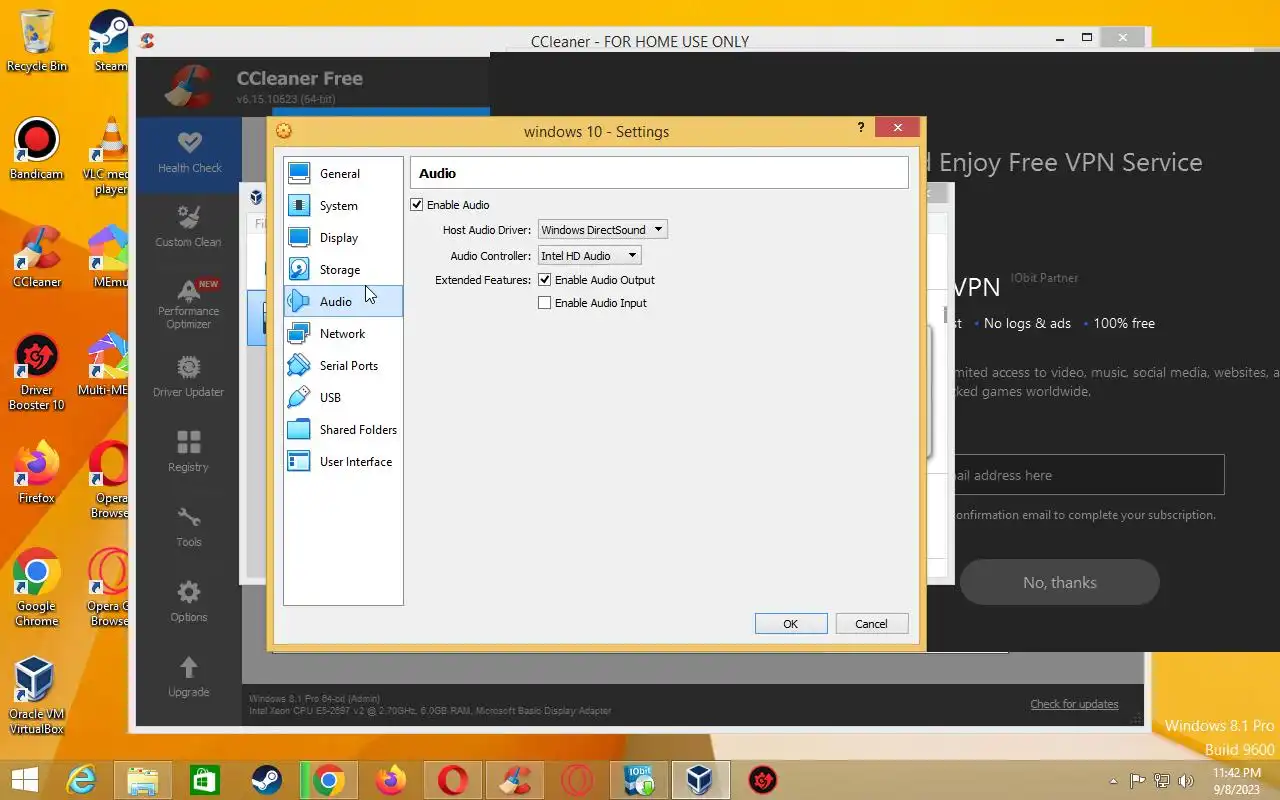Switch to VirtualBox in the taskbar

tap(700, 780)
